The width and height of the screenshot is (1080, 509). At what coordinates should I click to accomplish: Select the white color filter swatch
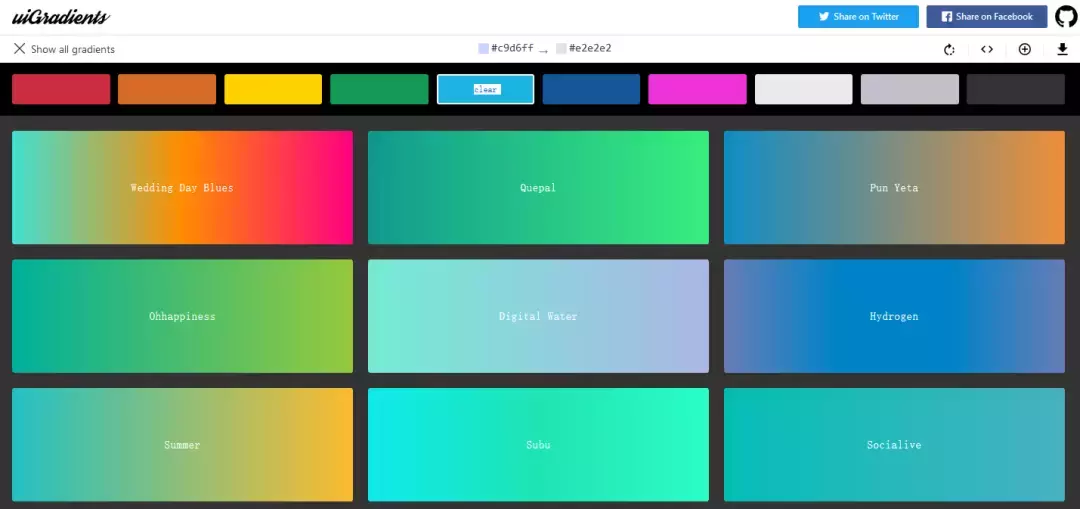[804, 90]
